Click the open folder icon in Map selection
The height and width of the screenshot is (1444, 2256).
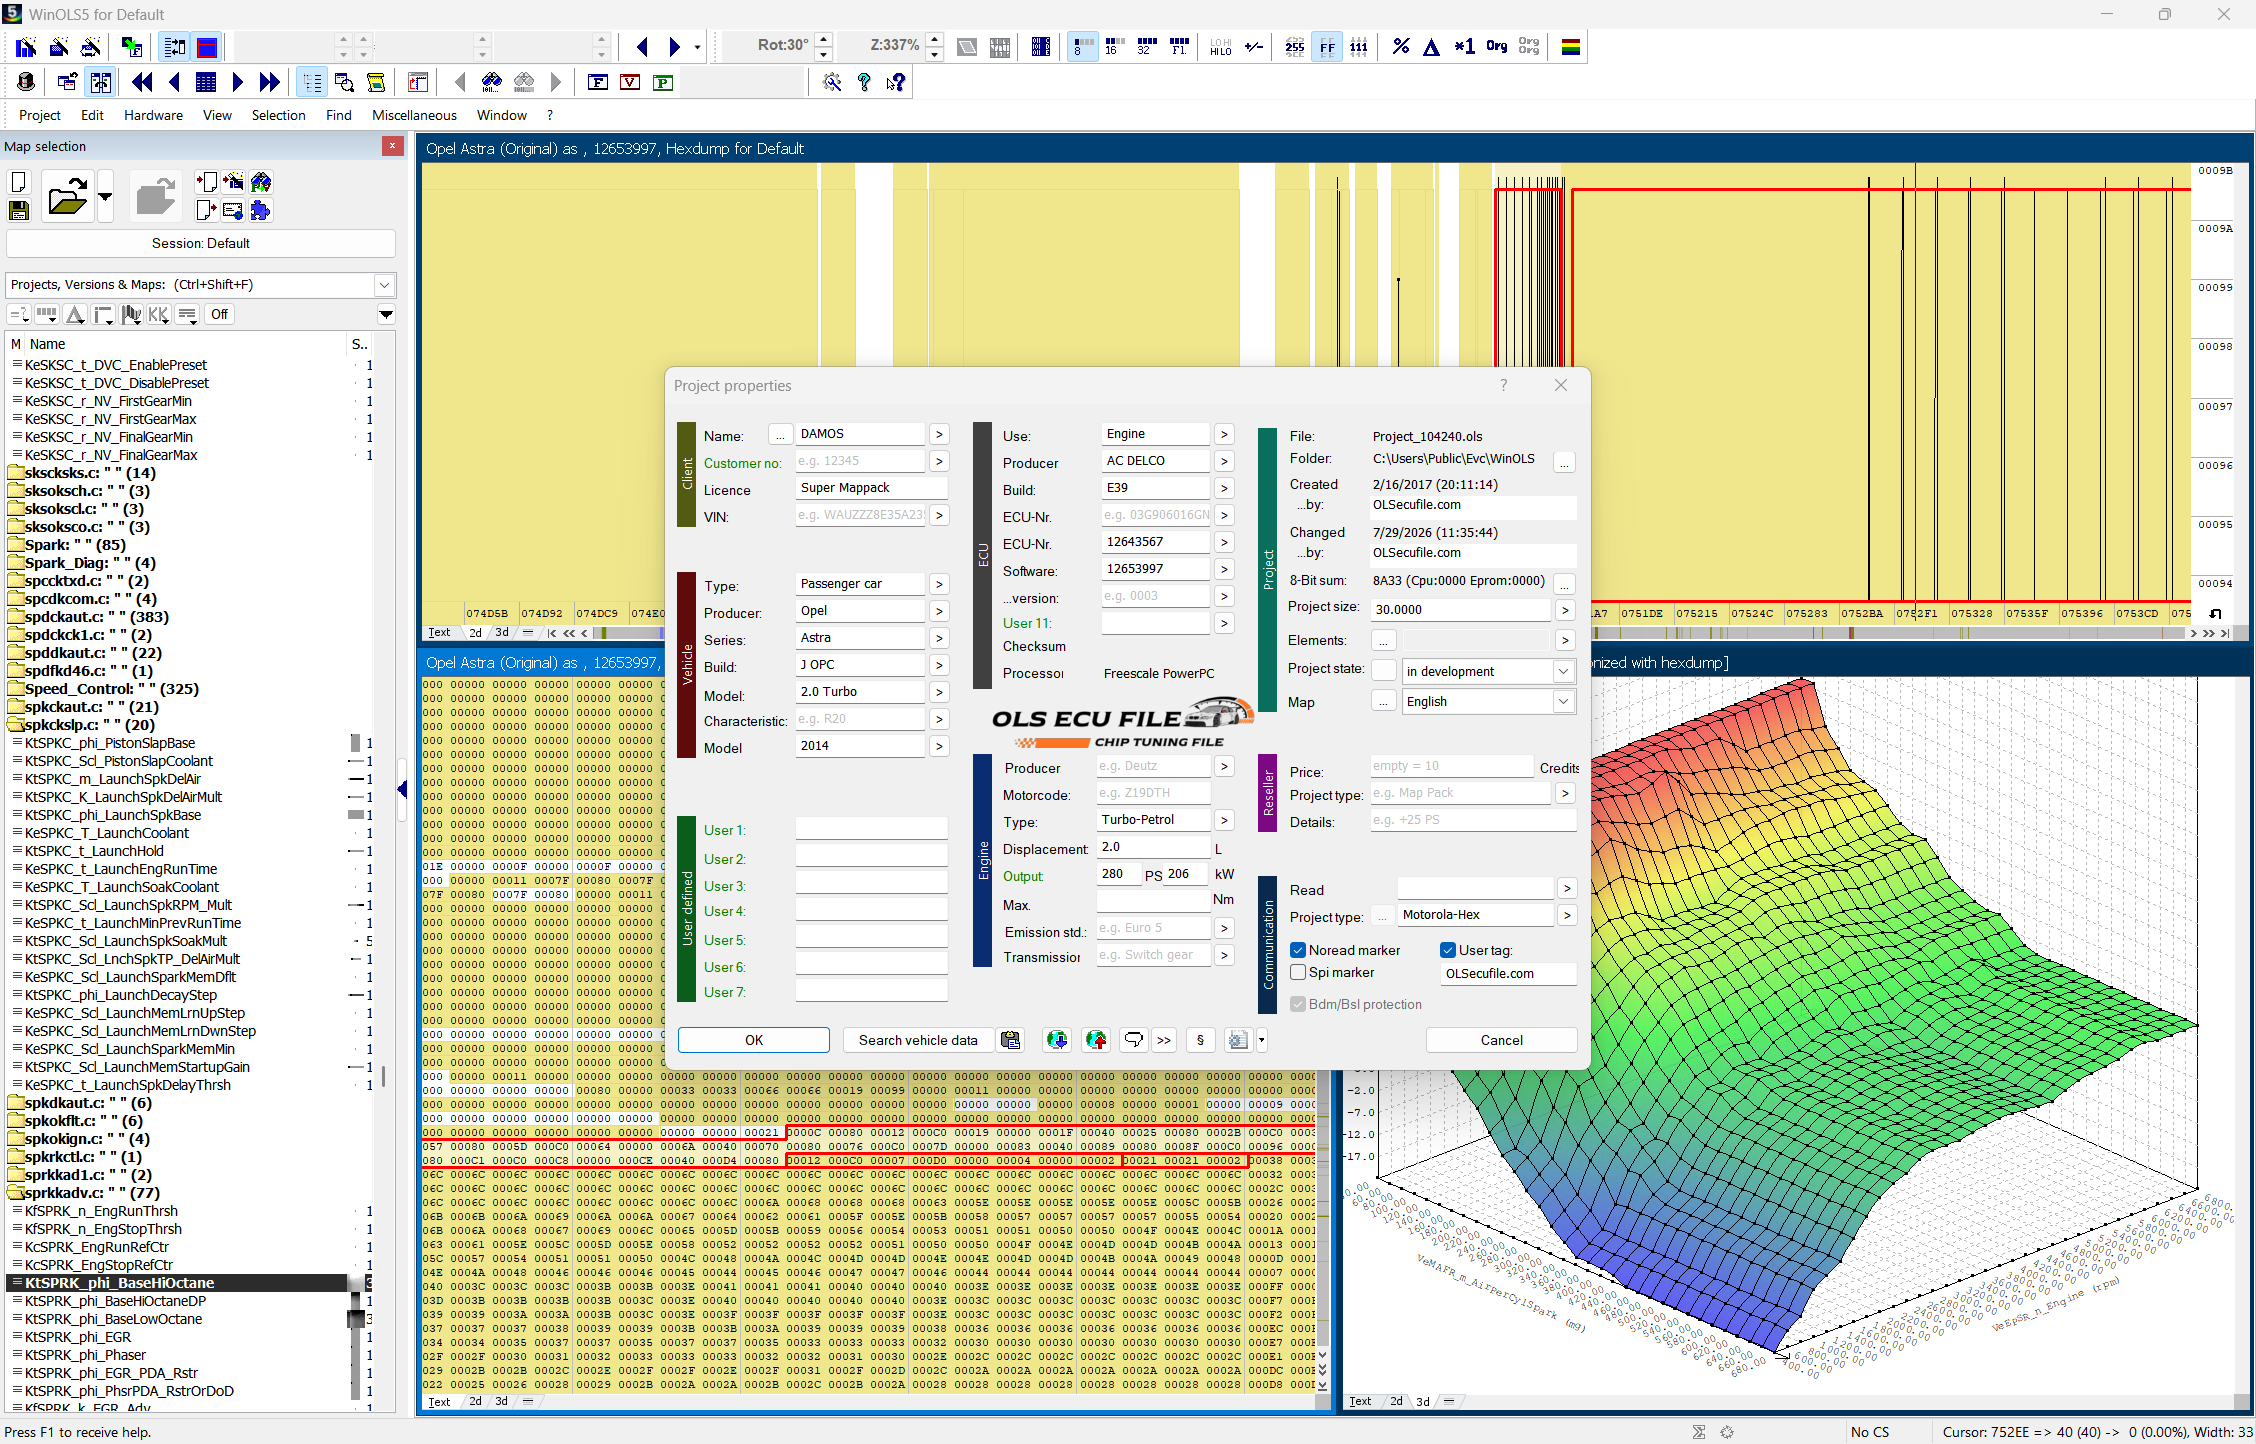(x=68, y=195)
